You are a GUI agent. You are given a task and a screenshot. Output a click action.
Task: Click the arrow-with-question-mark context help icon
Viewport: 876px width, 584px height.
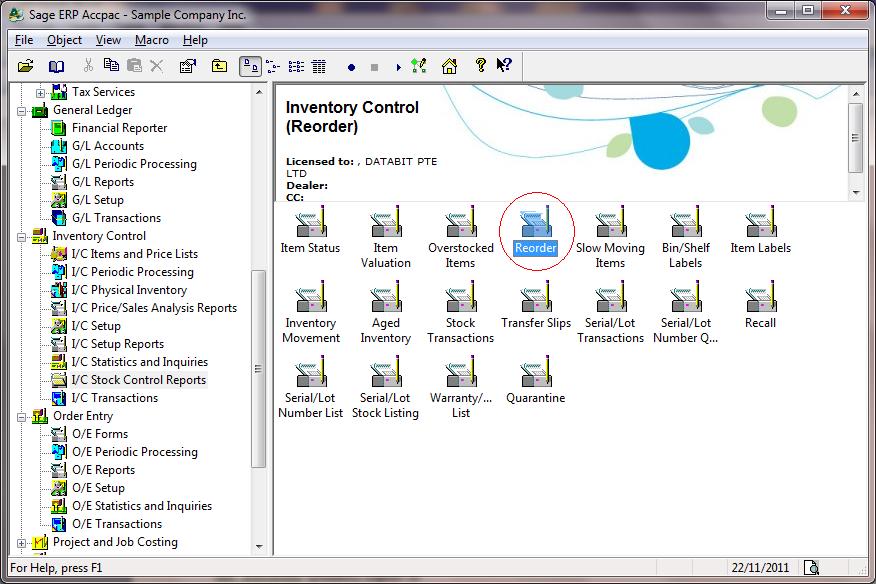504,65
